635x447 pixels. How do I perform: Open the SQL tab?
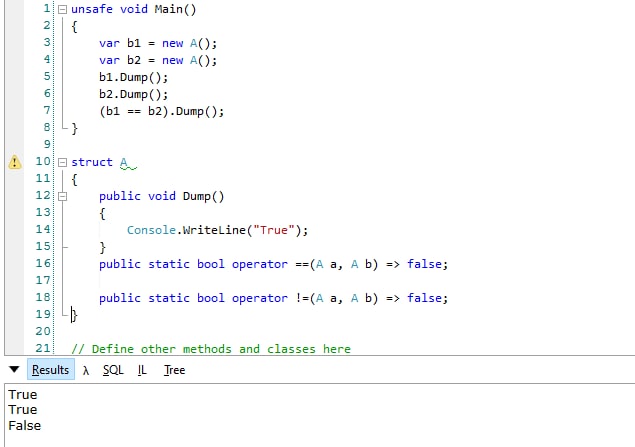pyautogui.click(x=113, y=370)
